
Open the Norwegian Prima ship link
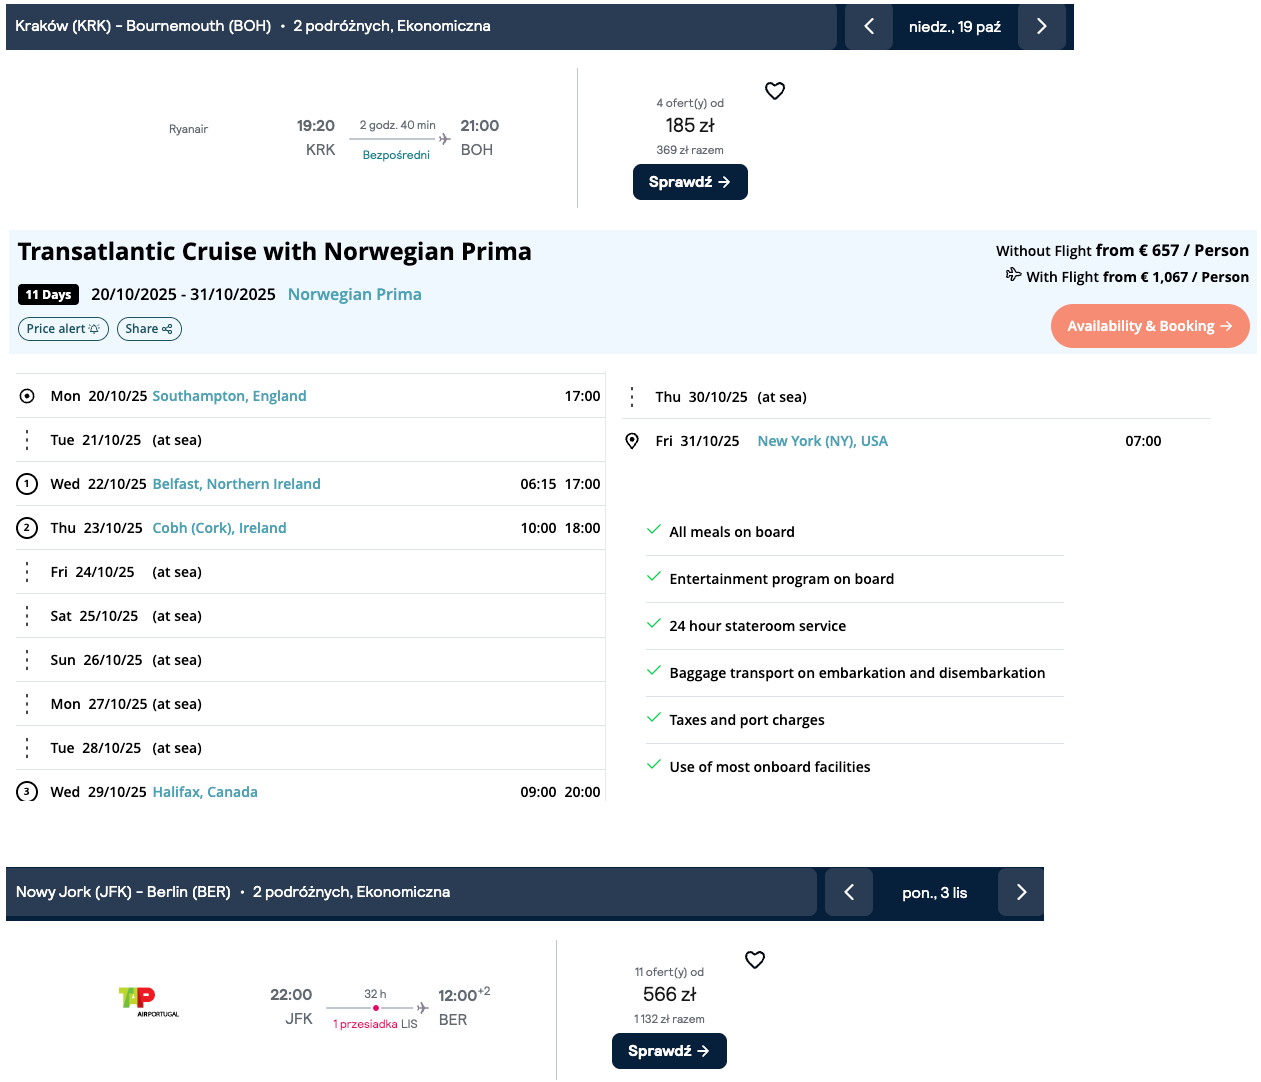coord(355,294)
